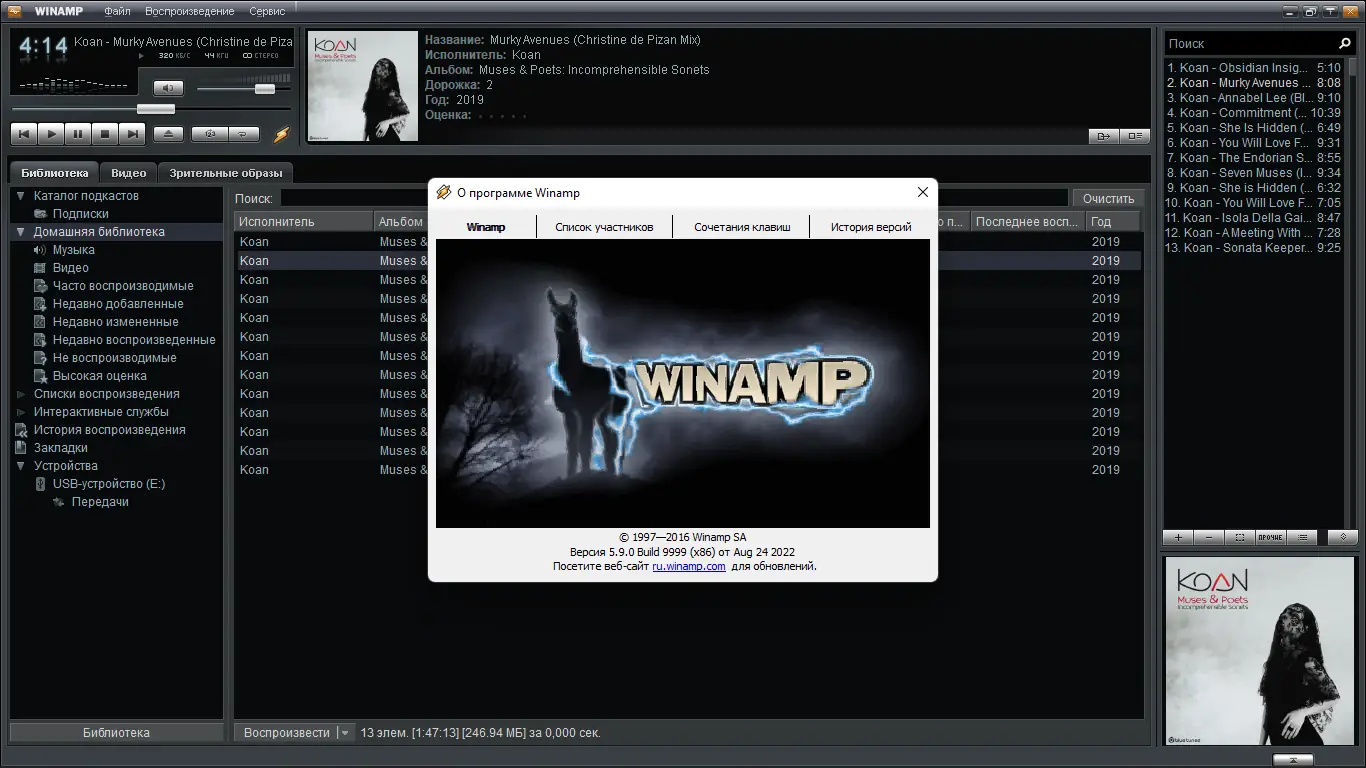Viewport: 1366px width, 768px height.
Task: Expand the Интерактивные службы node
Action: [x=20, y=412]
